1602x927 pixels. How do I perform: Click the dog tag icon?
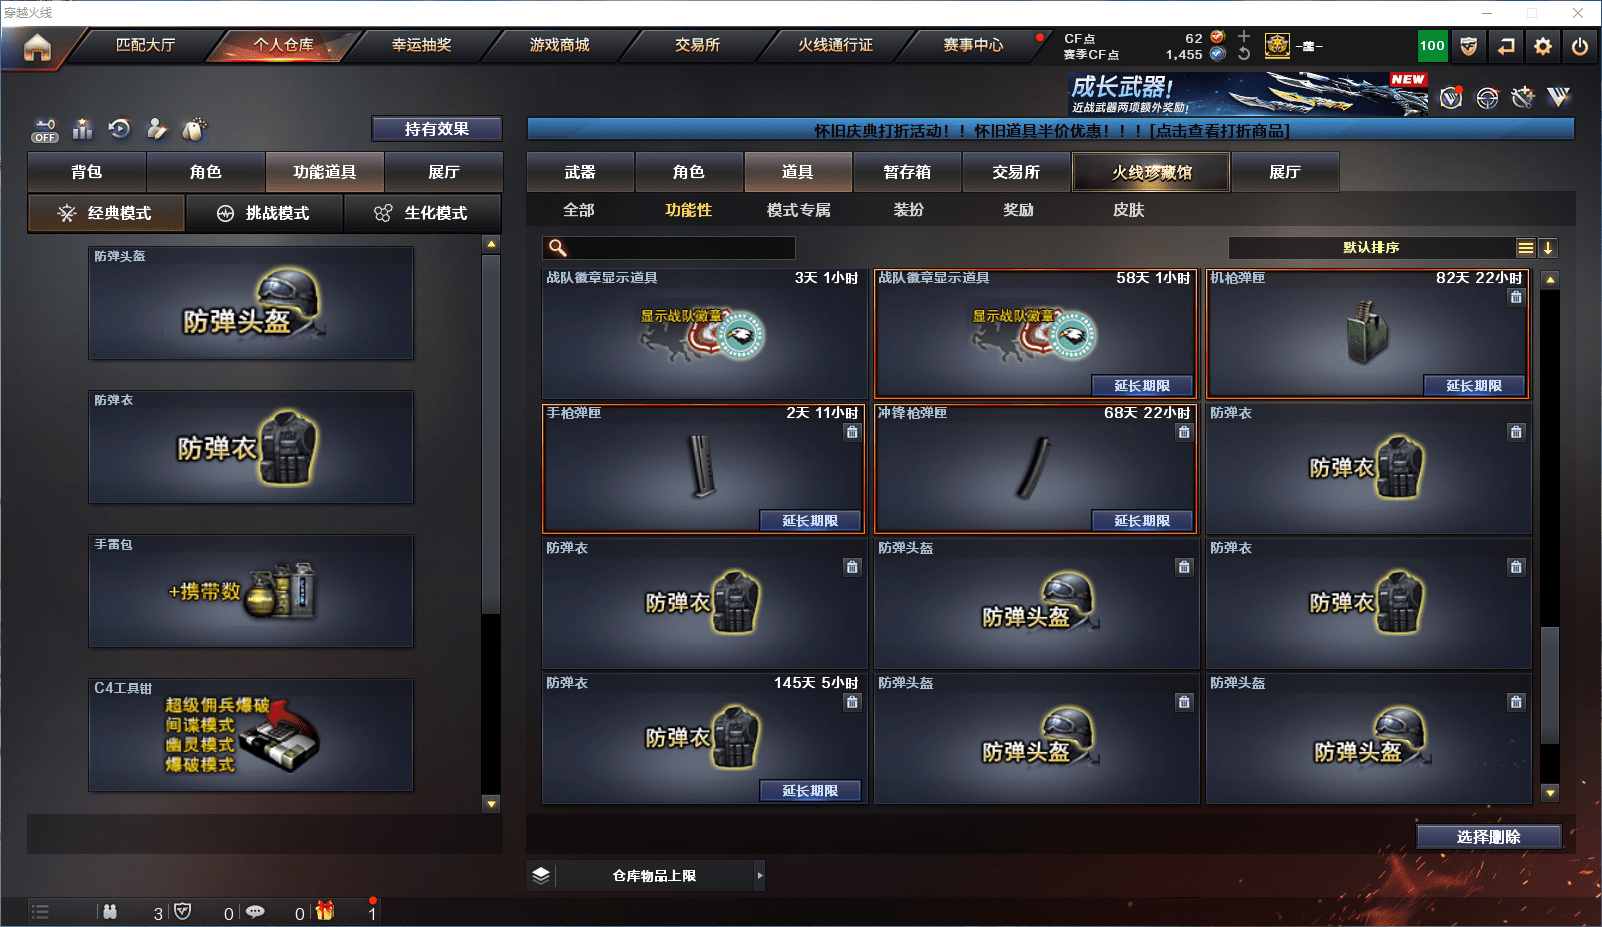(193, 129)
